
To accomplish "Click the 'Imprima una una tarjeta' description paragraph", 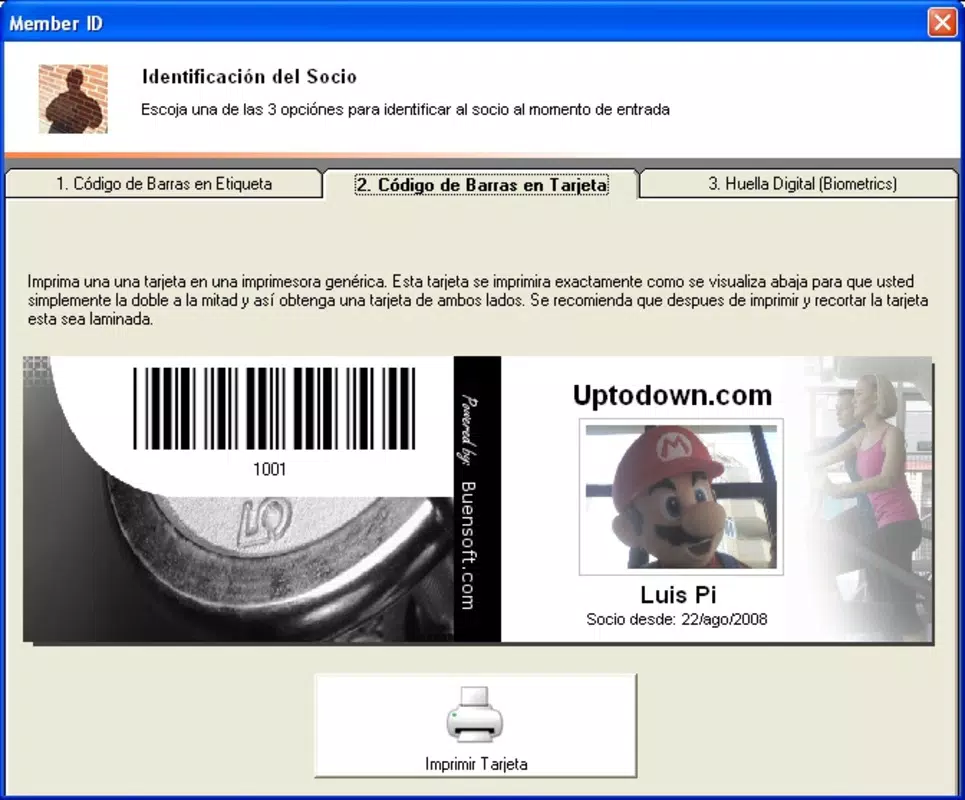I will coord(478,300).
